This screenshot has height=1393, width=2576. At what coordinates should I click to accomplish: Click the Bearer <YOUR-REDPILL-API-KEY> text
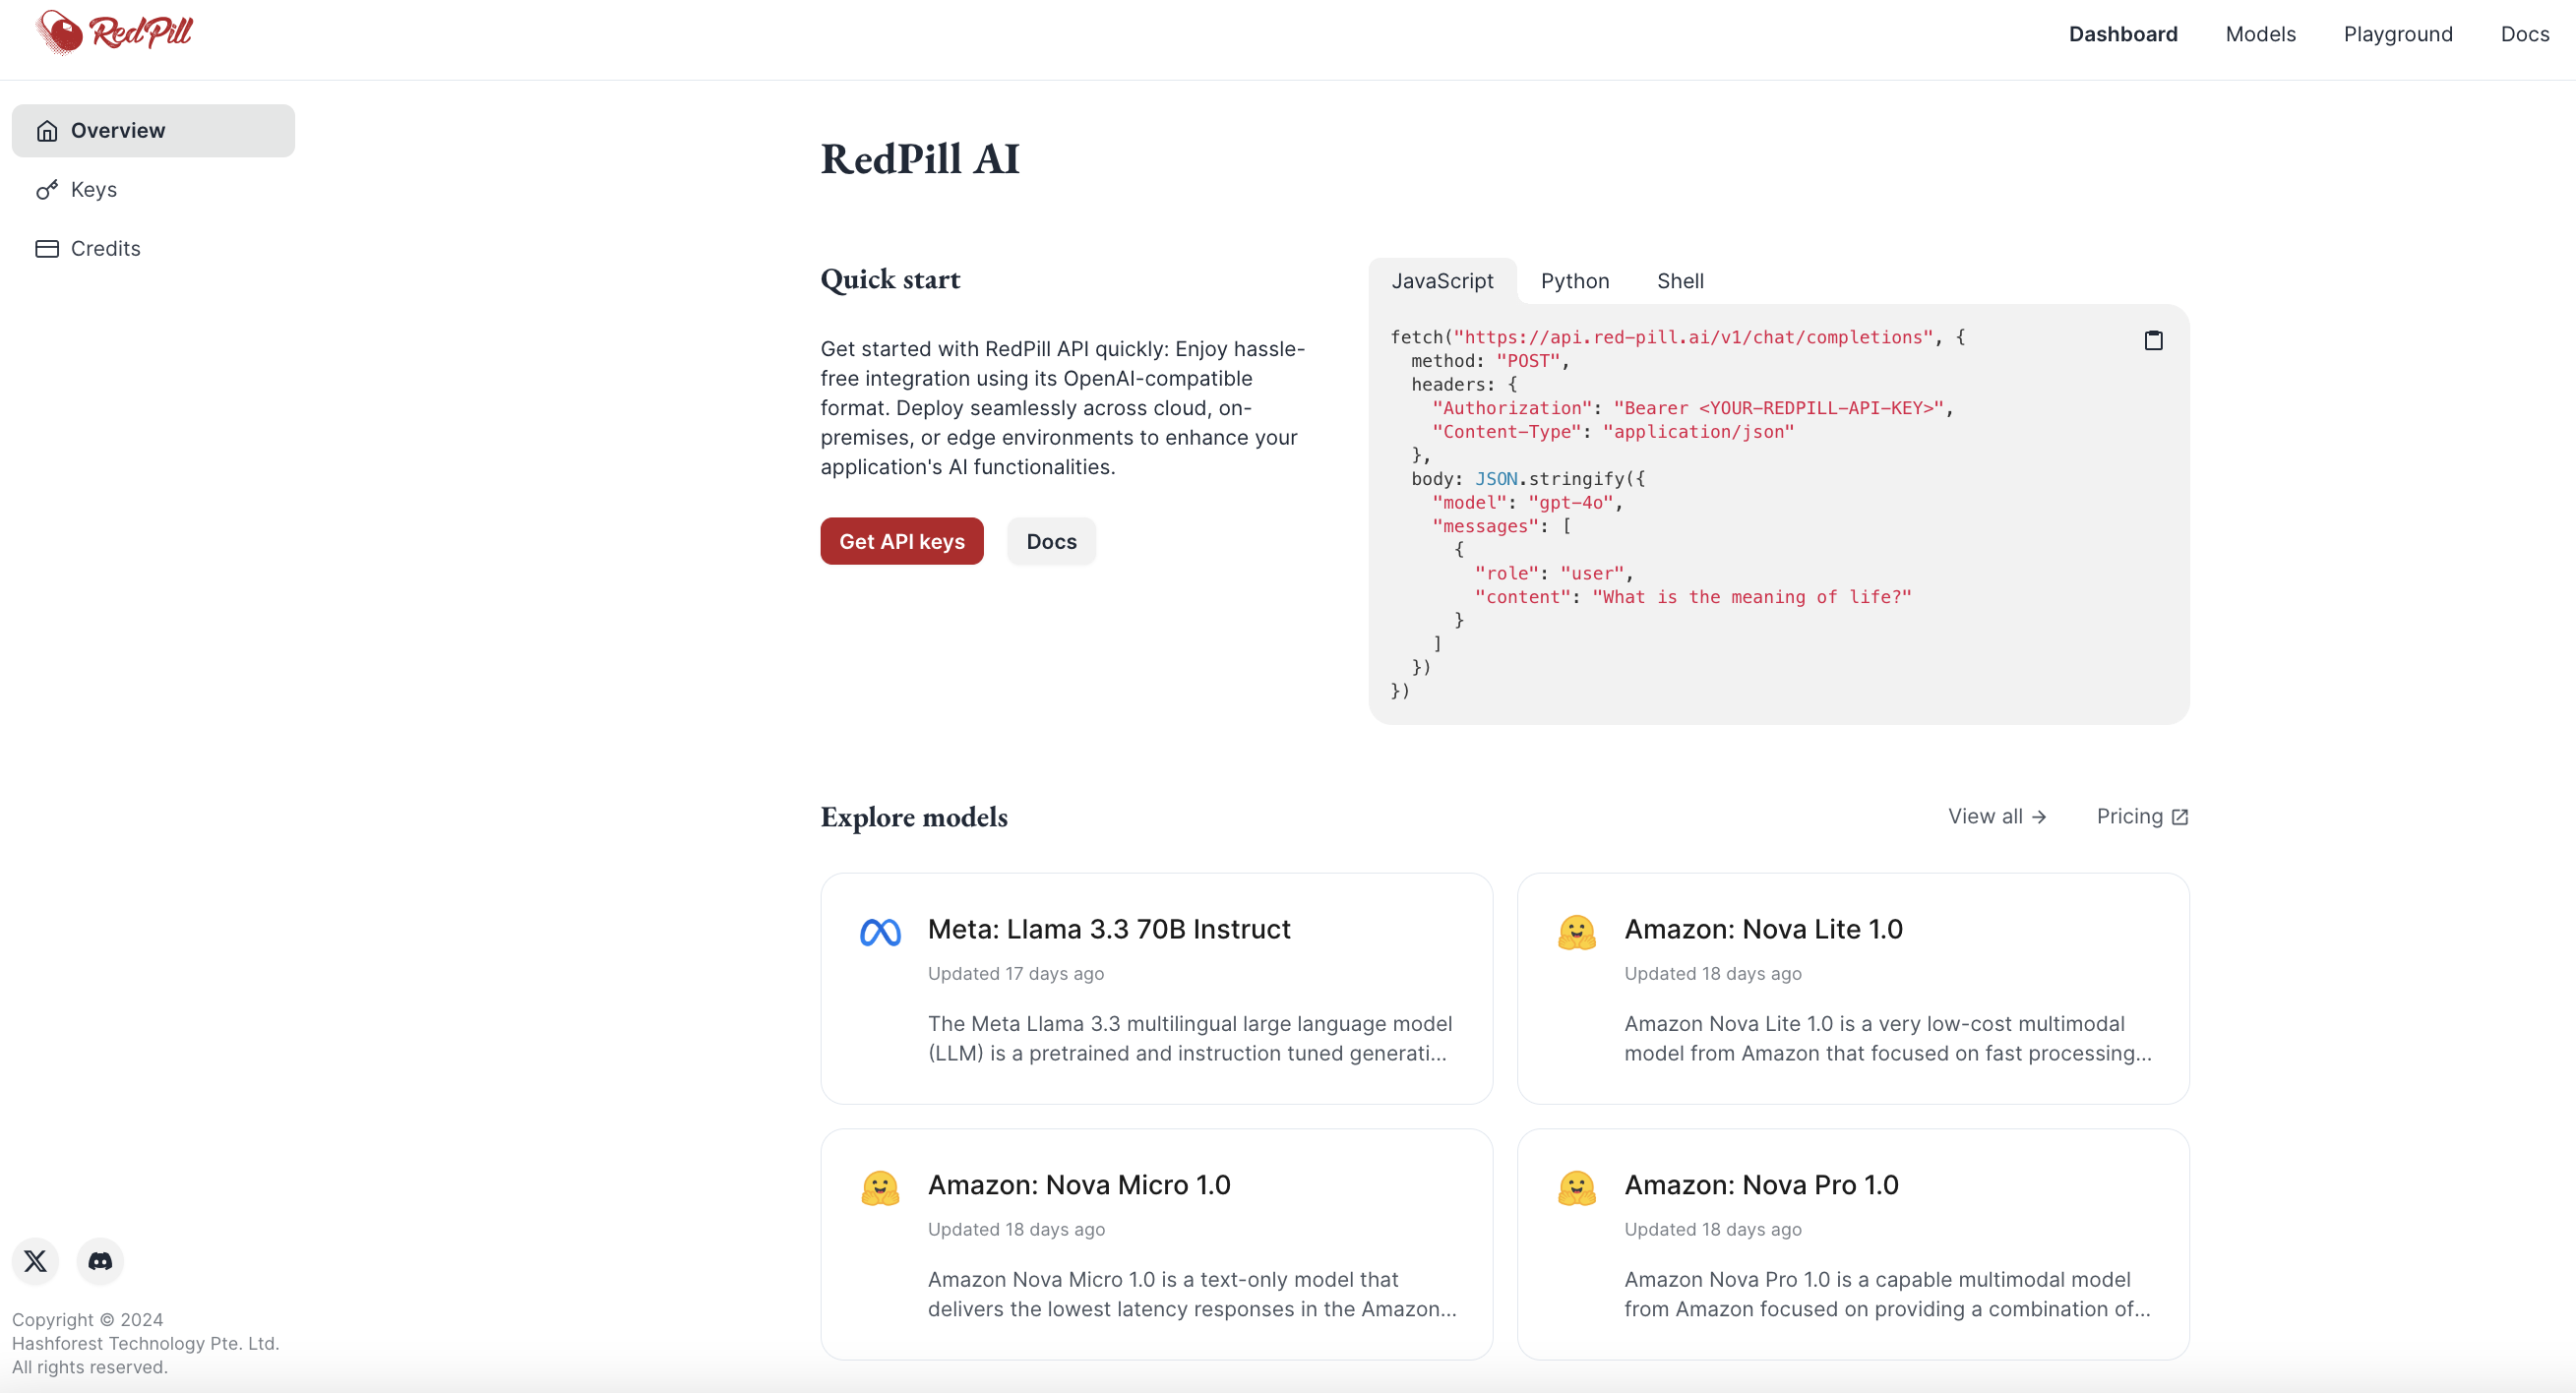click(x=1778, y=408)
